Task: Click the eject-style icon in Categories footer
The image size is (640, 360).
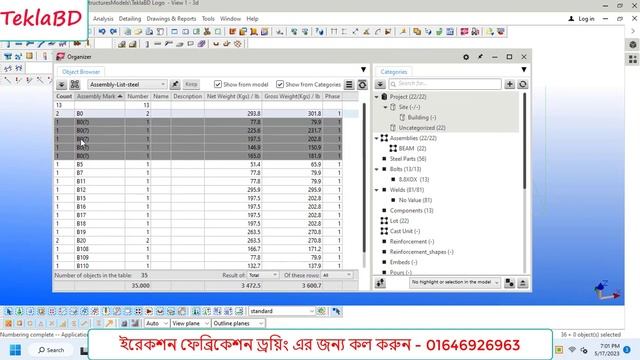Action: (x=523, y=282)
